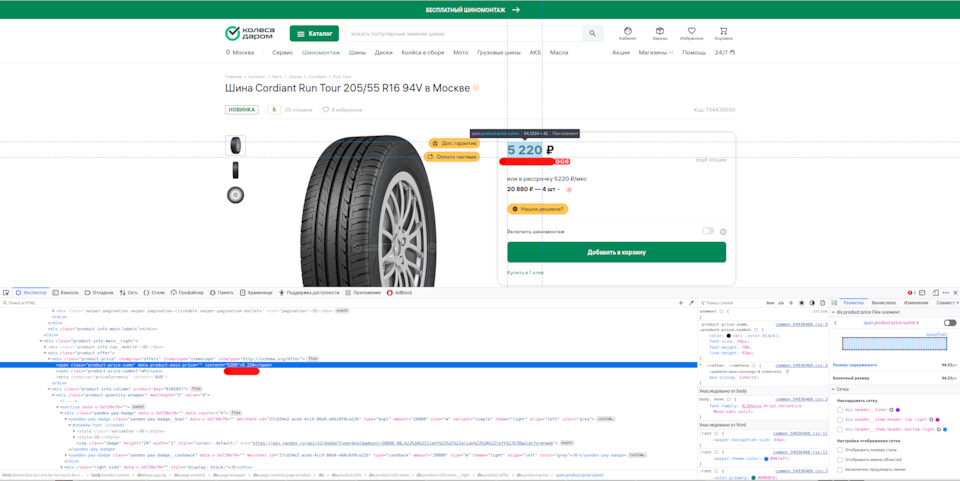Enable Бесконечно продлевать линии checkbox
The image size is (960, 481).
[840, 469]
